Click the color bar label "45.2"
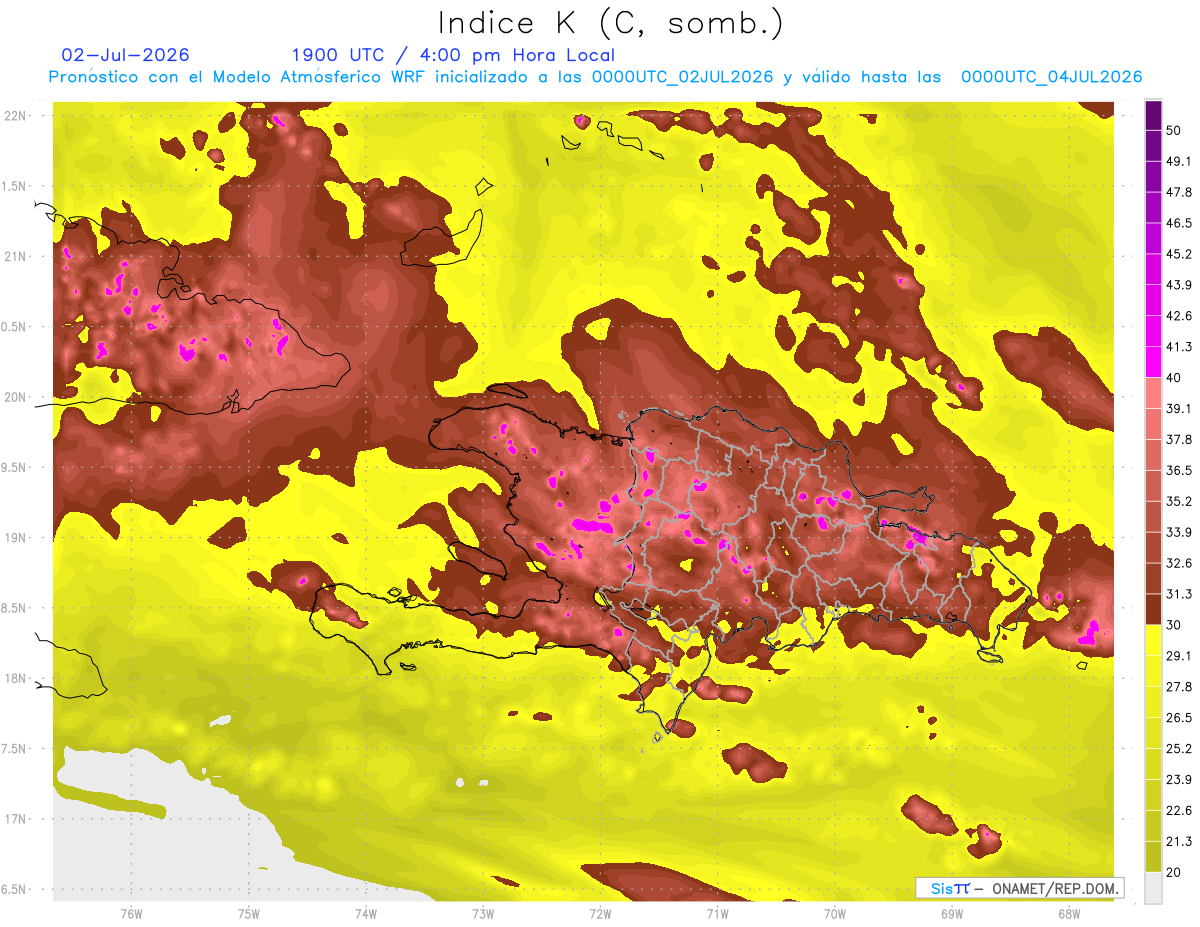This screenshot has height=927, width=1200. pos(1180,254)
